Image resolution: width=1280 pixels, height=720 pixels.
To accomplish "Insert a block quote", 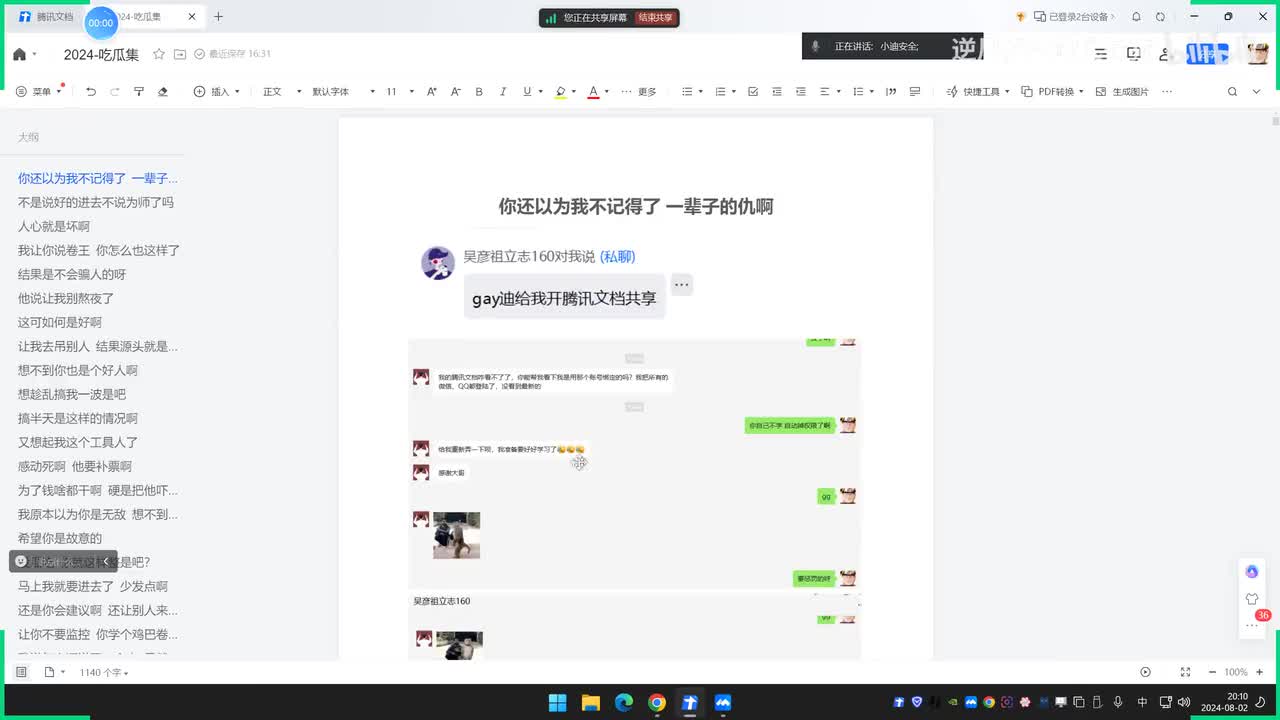I will point(891,91).
